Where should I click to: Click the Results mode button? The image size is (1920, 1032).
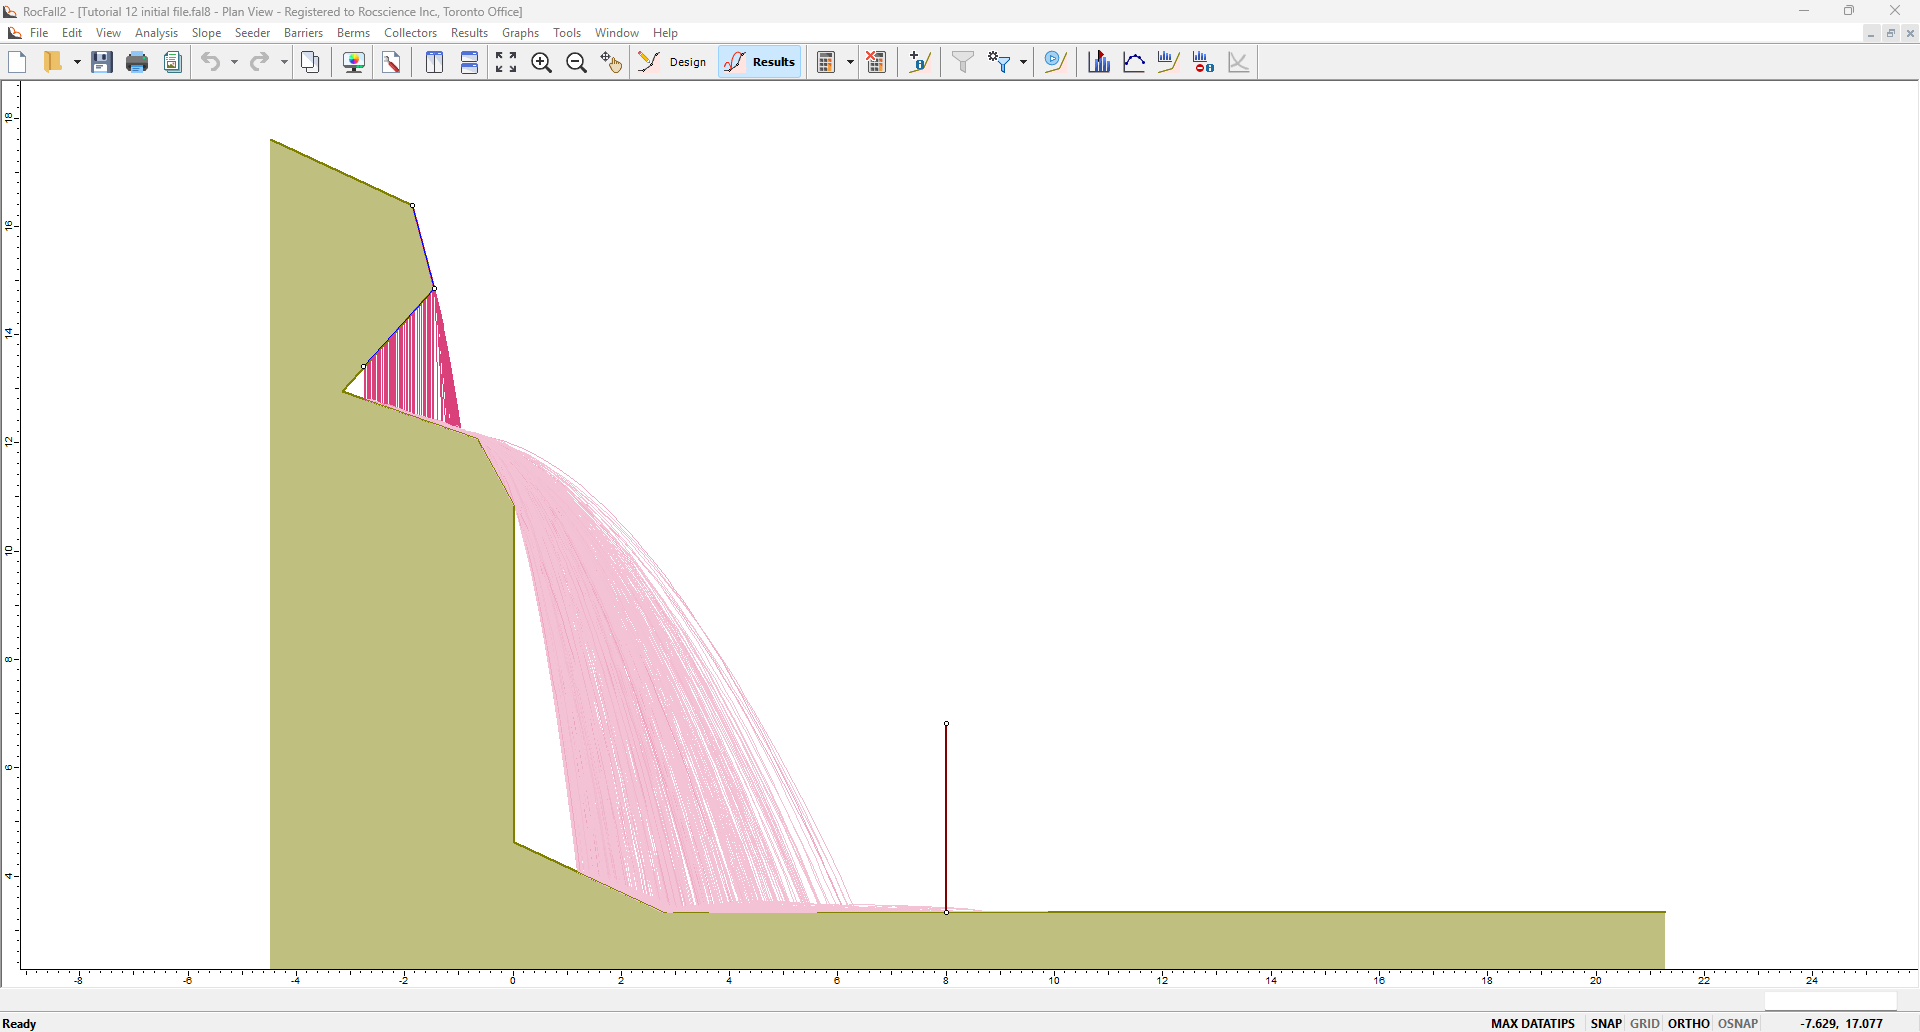pos(760,62)
